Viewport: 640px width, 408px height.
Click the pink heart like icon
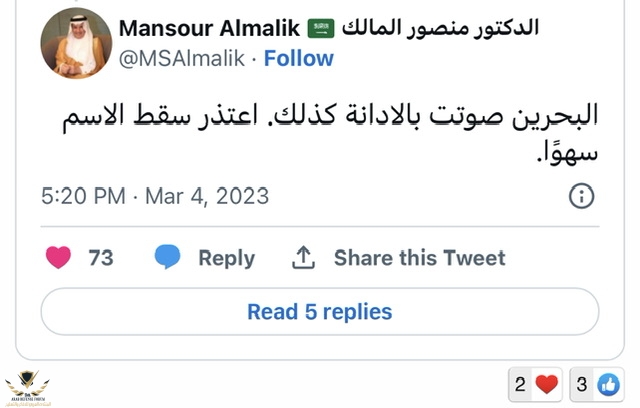pyautogui.click(x=59, y=257)
